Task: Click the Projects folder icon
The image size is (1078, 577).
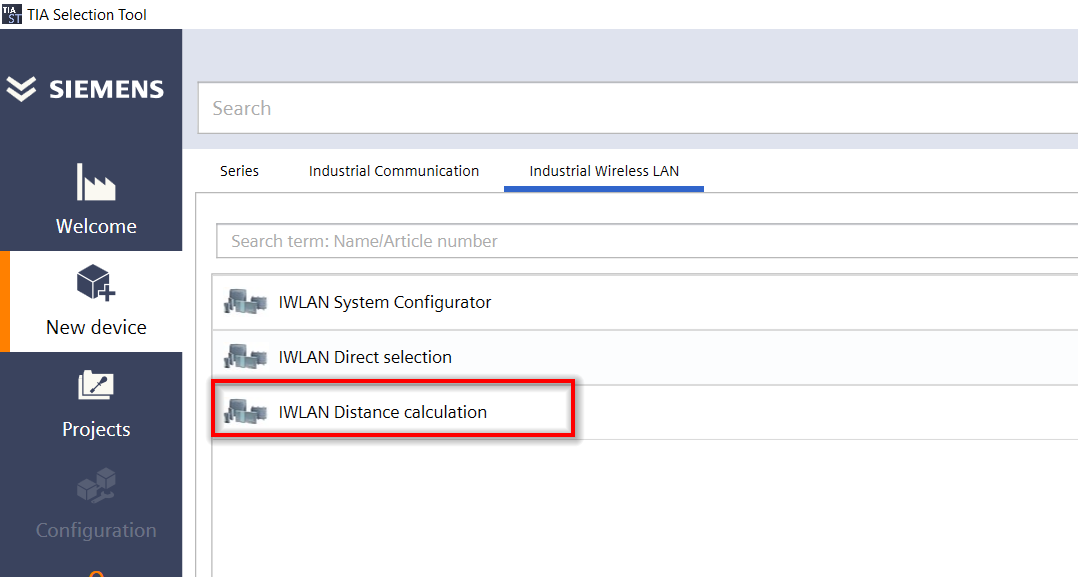Action: point(96,386)
